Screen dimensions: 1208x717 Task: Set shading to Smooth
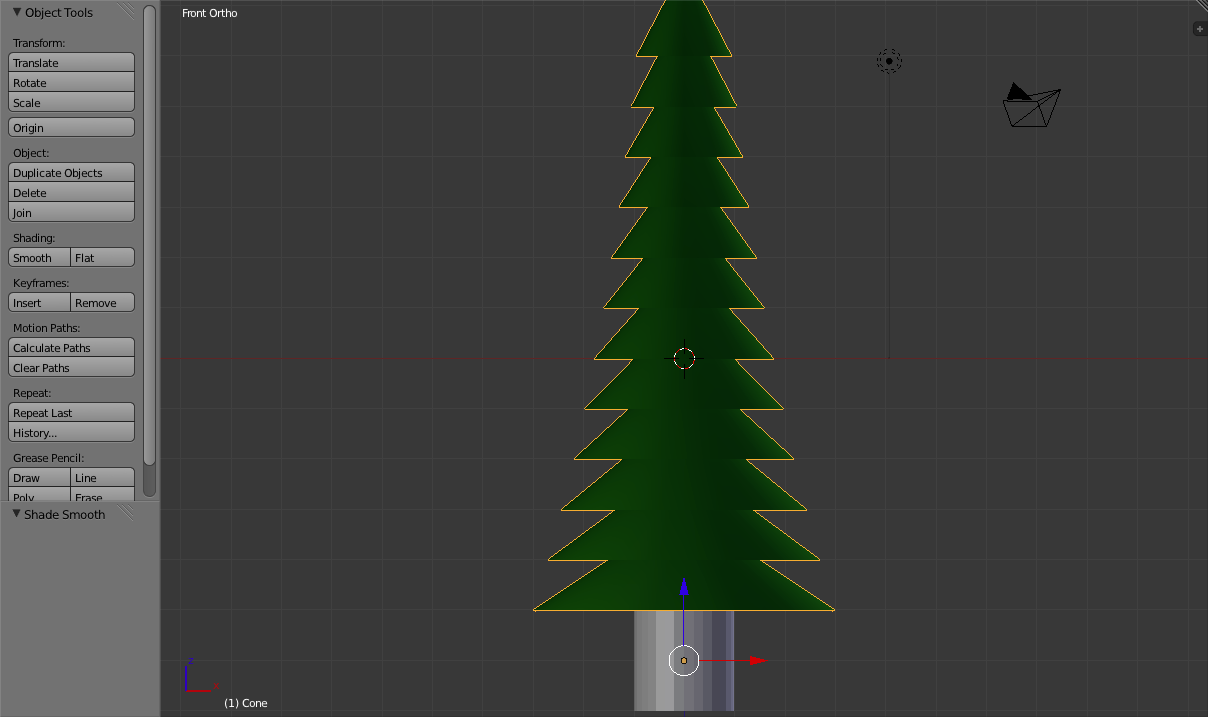(39, 258)
